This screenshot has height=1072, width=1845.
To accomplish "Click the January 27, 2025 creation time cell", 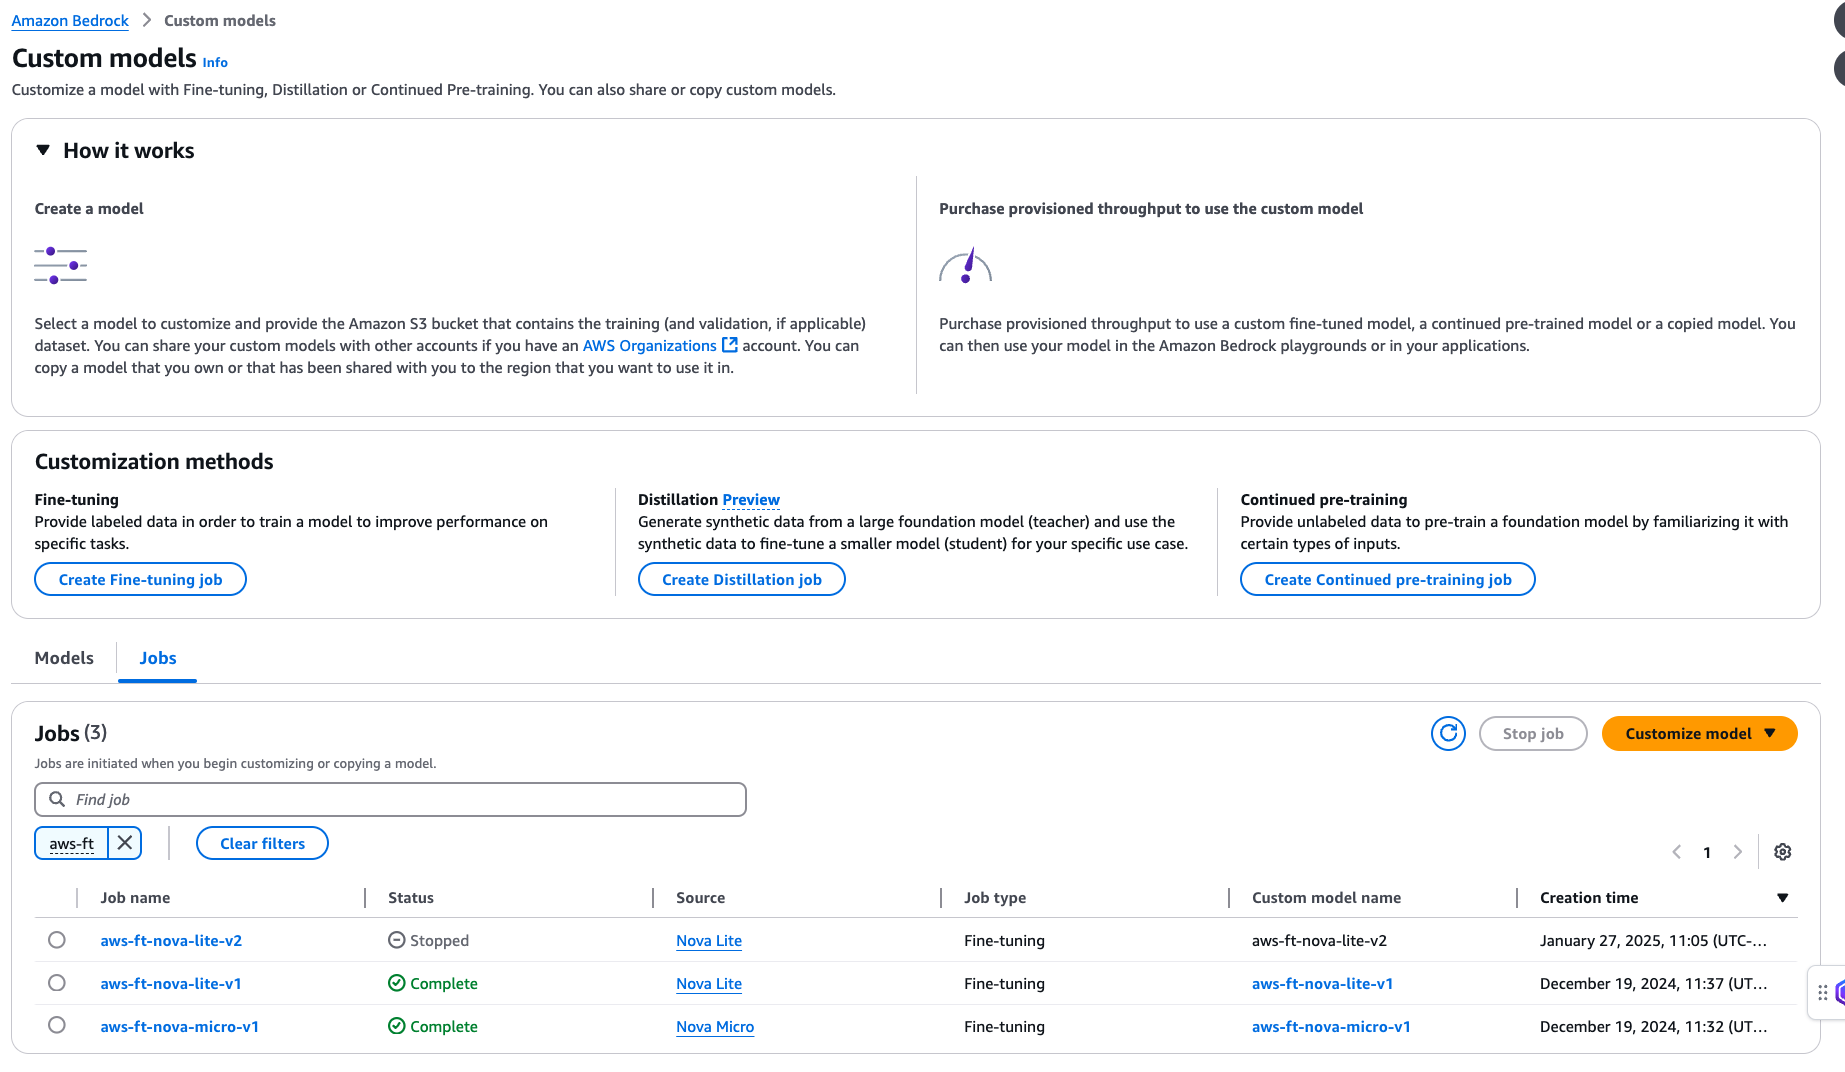I will [x=1653, y=941].
